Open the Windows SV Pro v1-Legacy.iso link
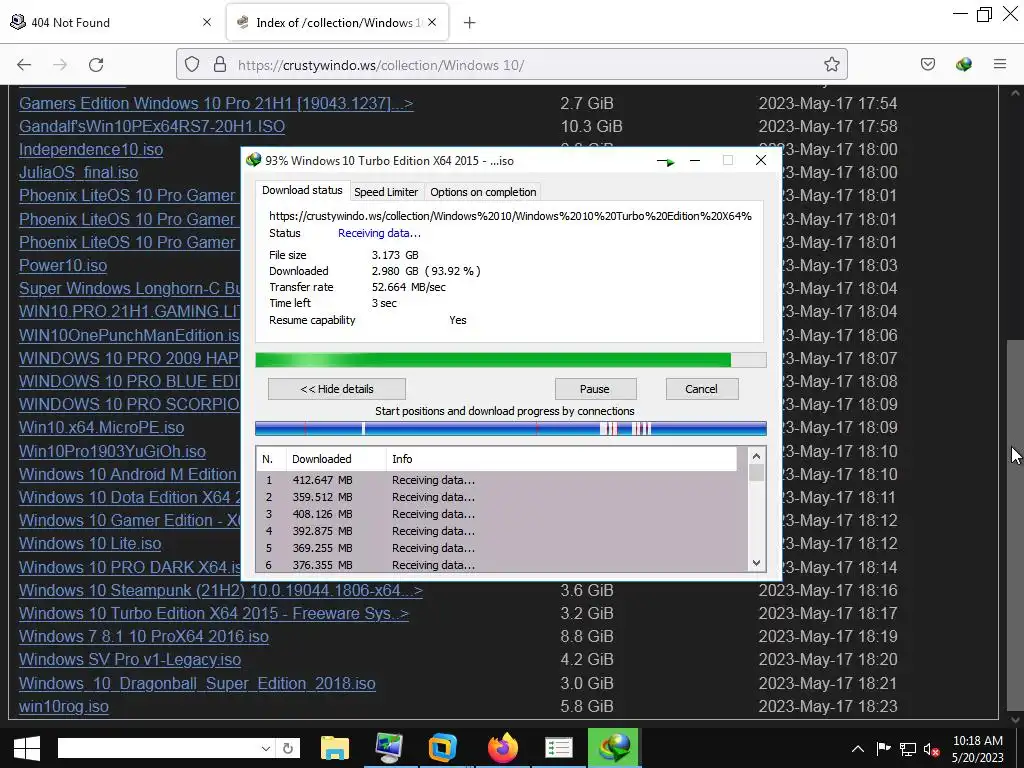 pos(130,660)
